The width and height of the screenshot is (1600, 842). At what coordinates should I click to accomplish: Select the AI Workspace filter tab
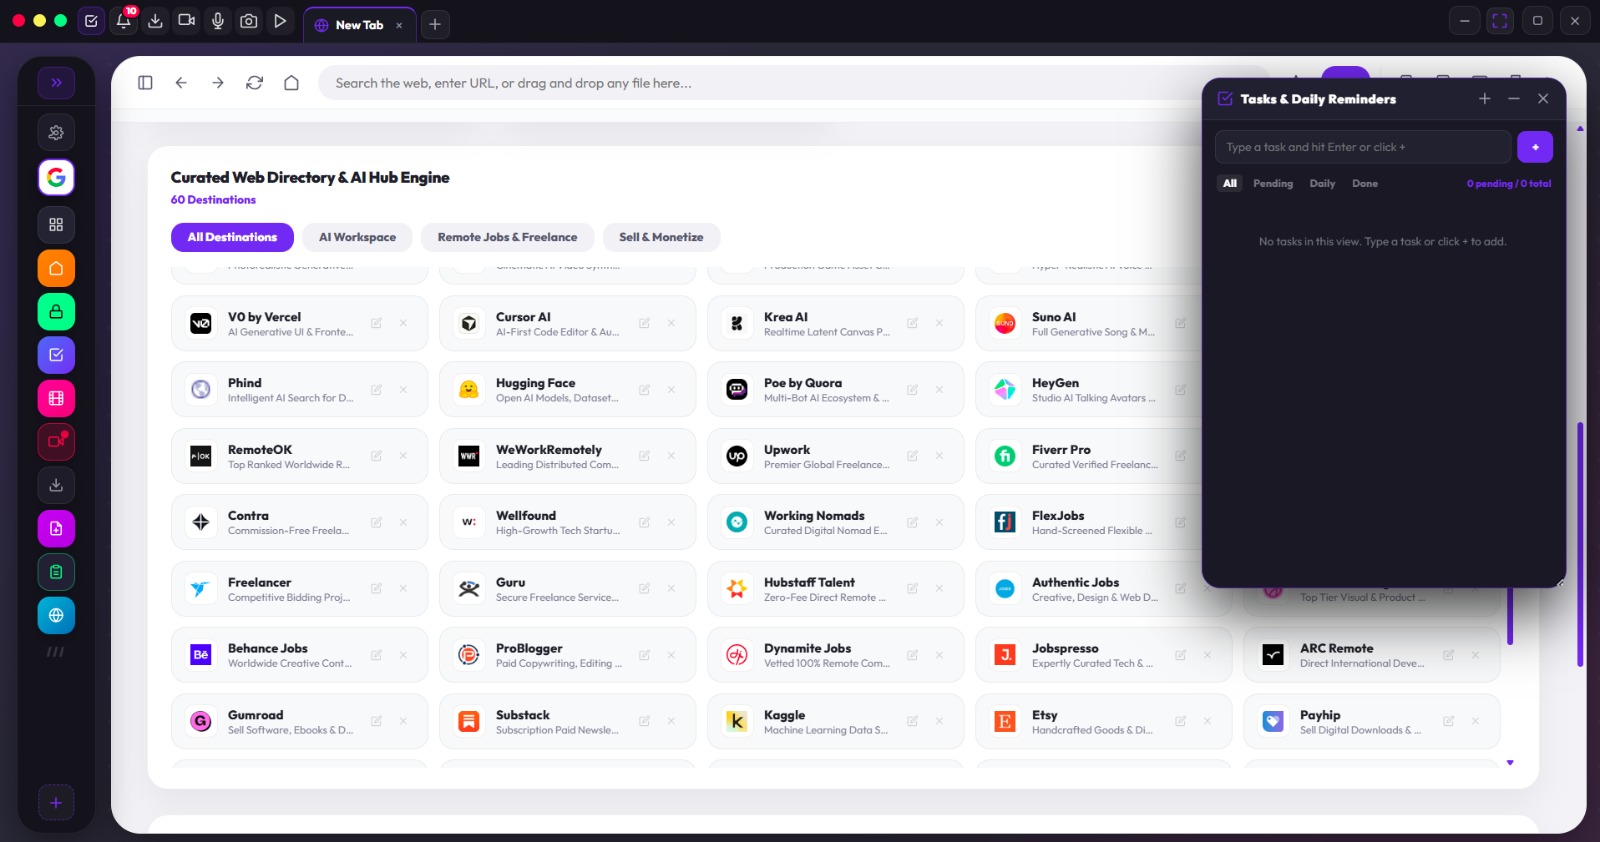(x=357, y=237)
